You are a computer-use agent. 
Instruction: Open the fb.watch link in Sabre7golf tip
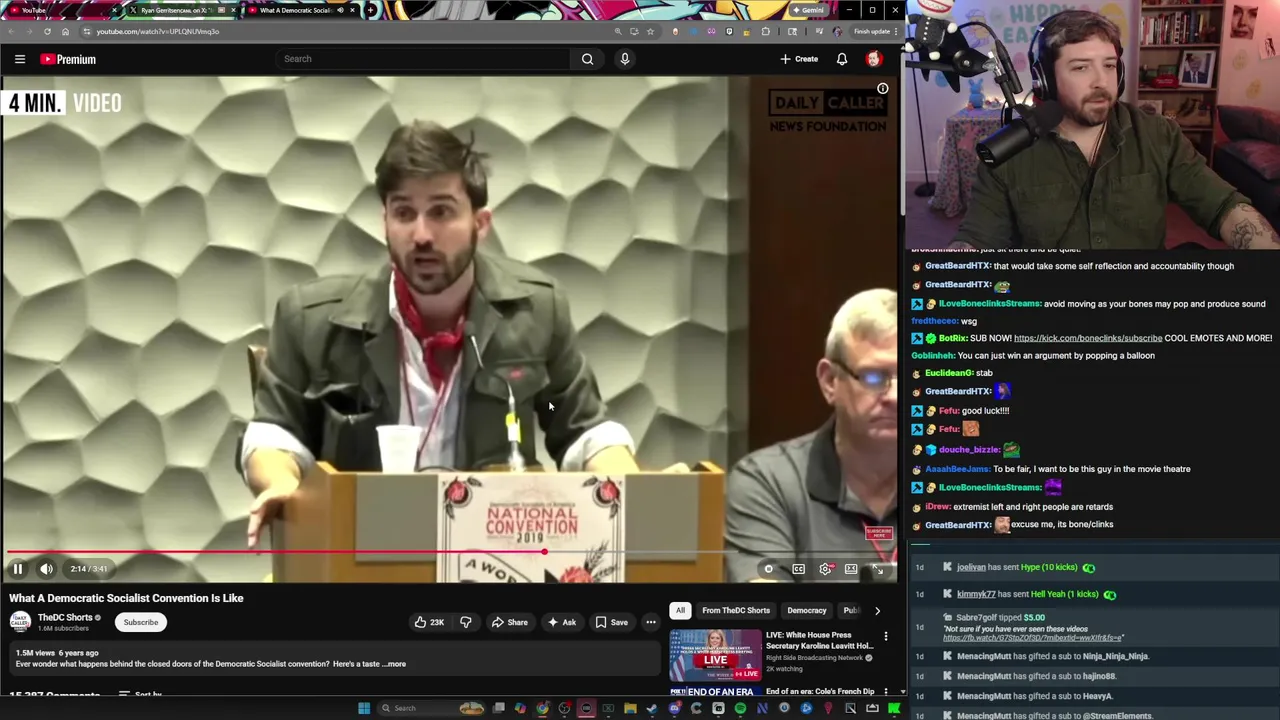[1033, 638]
